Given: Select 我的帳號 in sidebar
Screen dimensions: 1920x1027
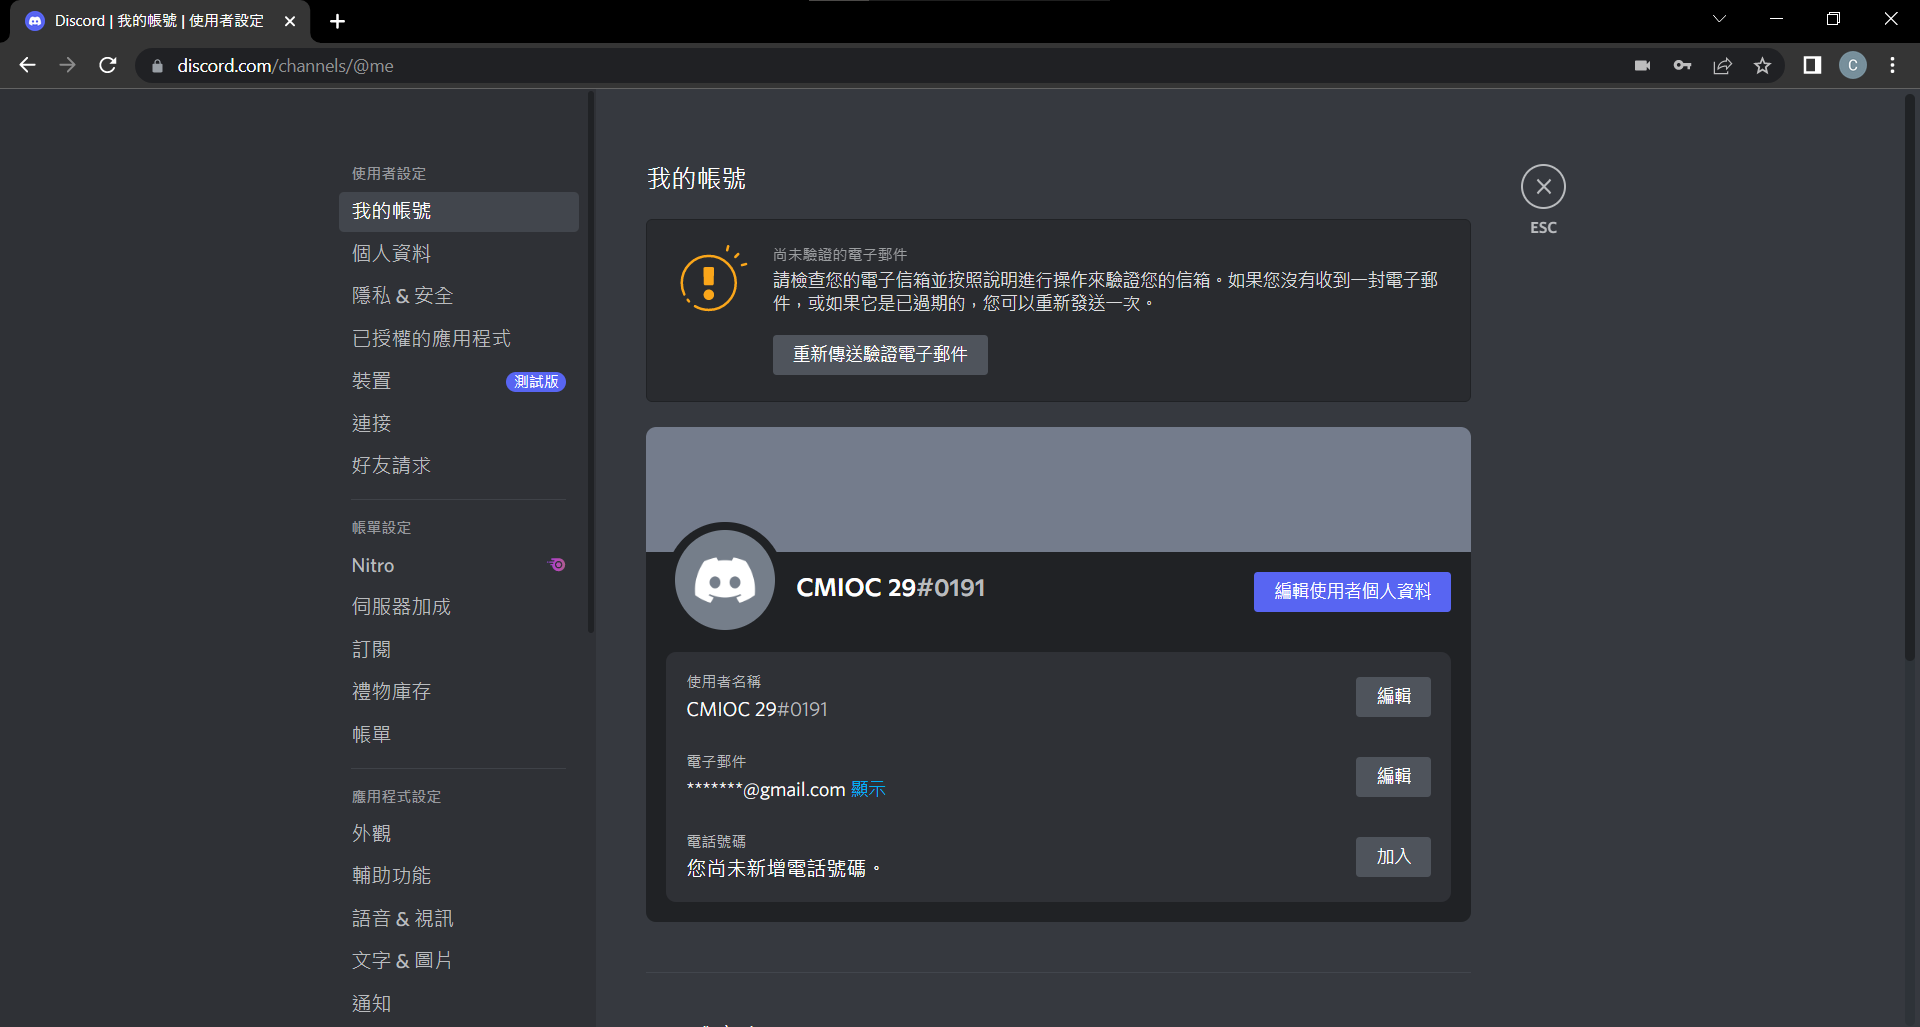Looking at the screenshot, I should (459, 212).
